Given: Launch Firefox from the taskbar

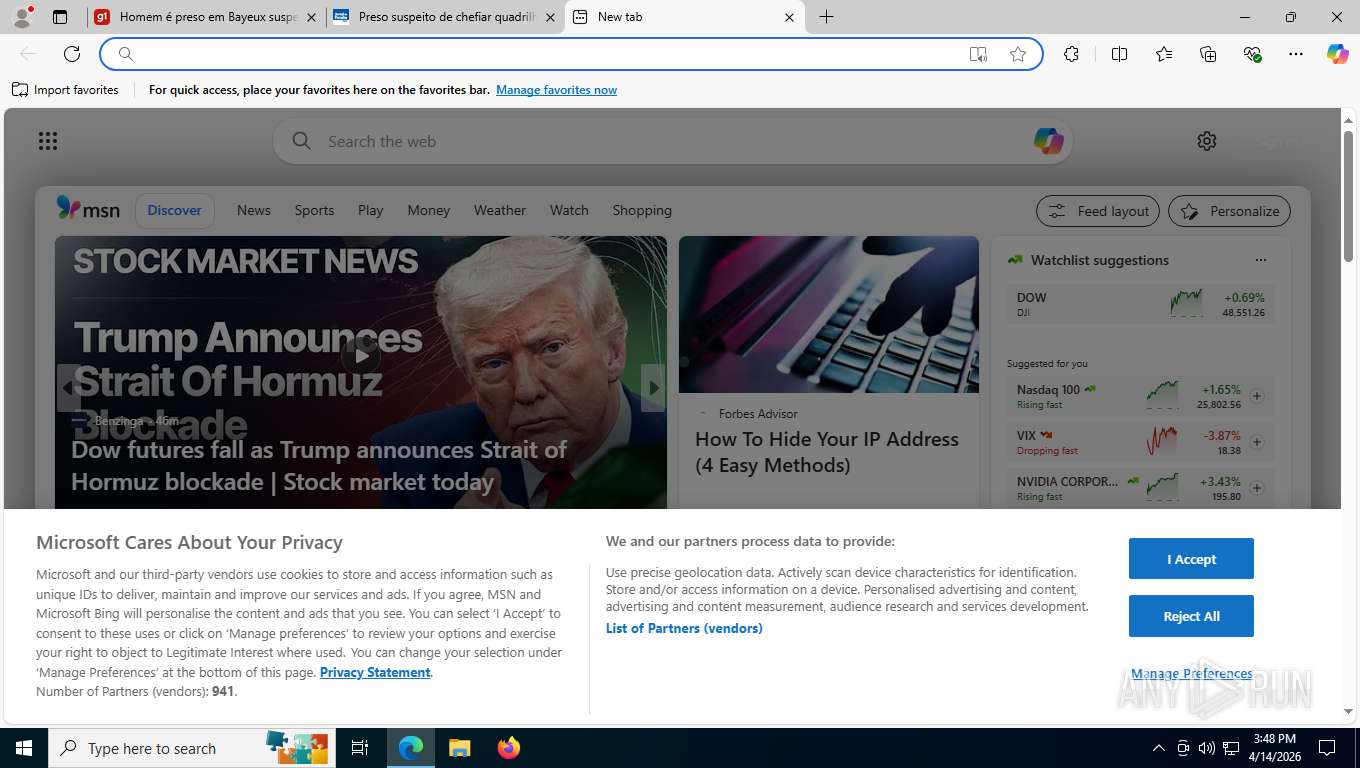Looking at the screenshot, I should point(509,748).
